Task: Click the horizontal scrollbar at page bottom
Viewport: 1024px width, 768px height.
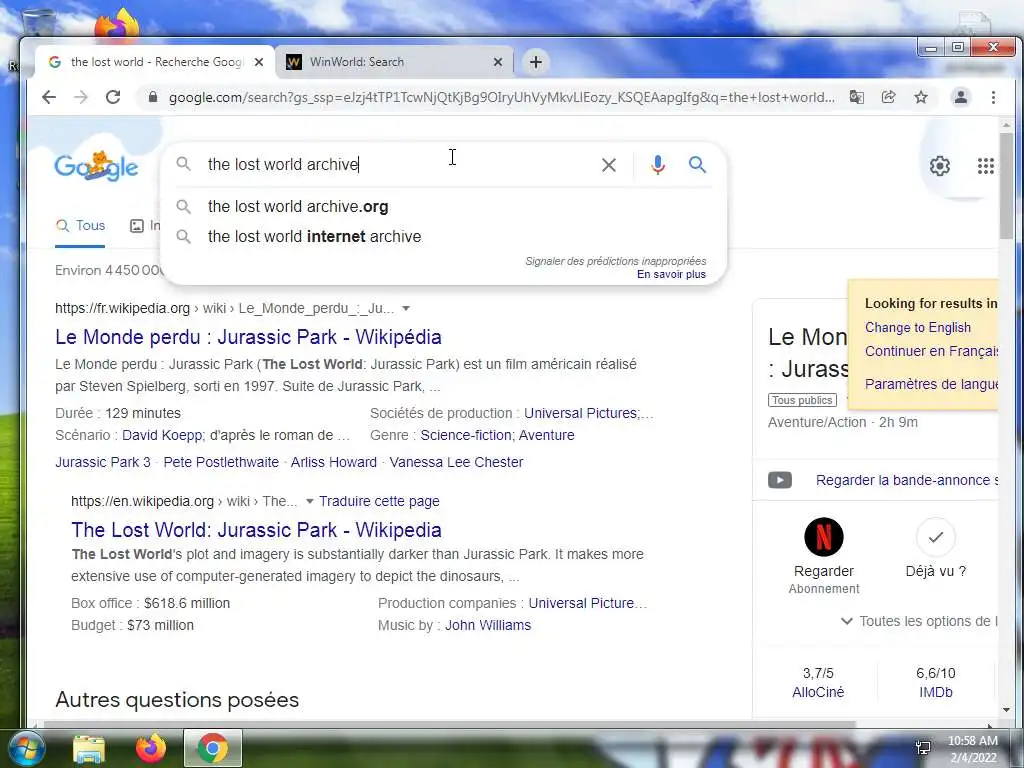Action: pyautogui.click(x=451, y=724)
